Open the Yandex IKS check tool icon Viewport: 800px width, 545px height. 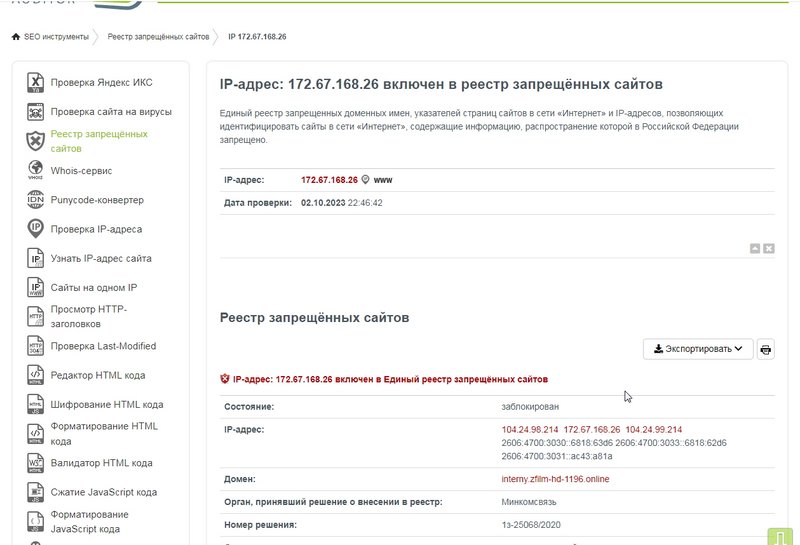pos(35,83)
